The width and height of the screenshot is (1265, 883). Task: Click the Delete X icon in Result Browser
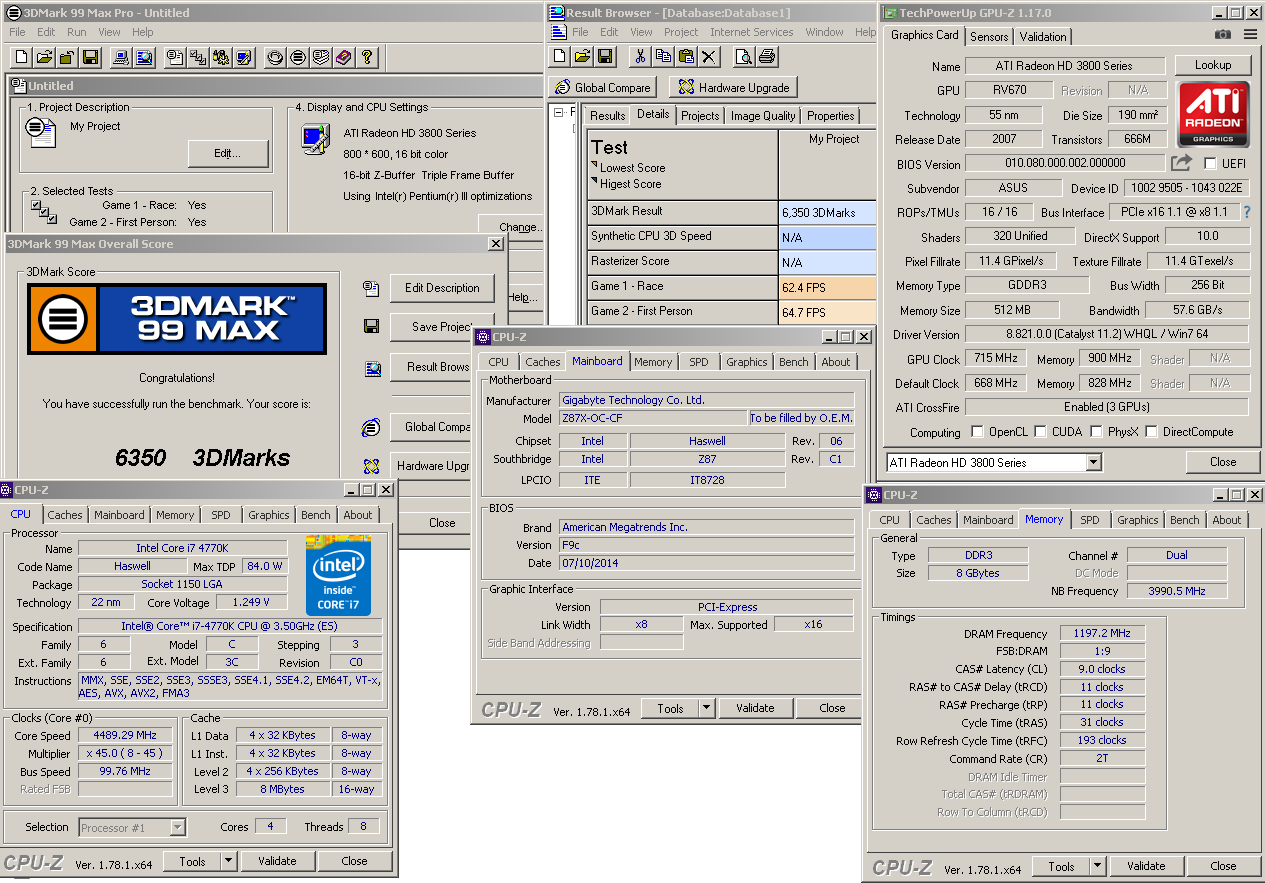(711, 56)
